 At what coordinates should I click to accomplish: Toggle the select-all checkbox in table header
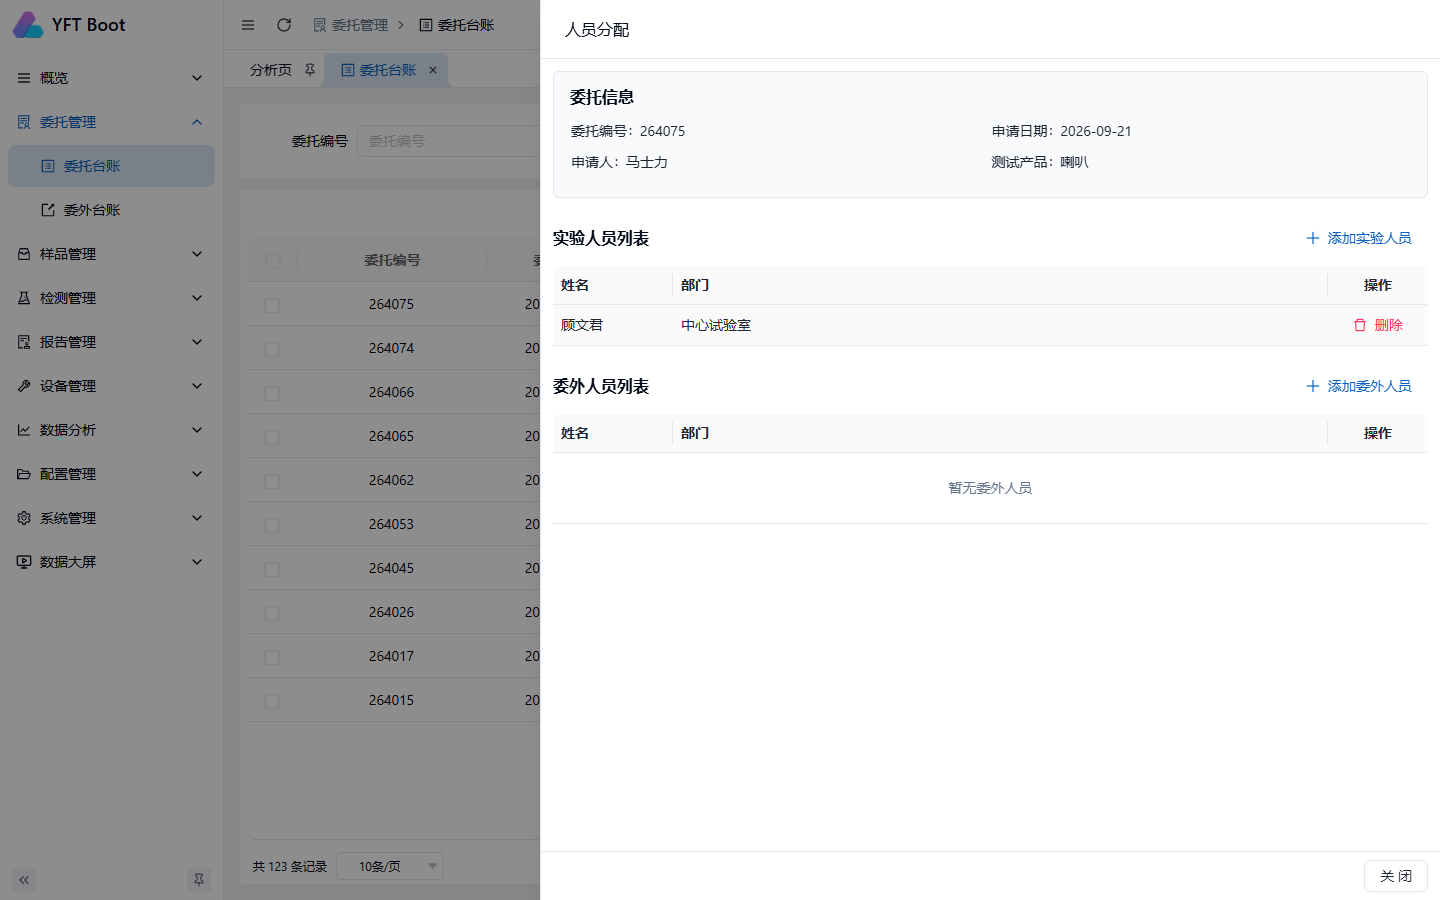273,261
